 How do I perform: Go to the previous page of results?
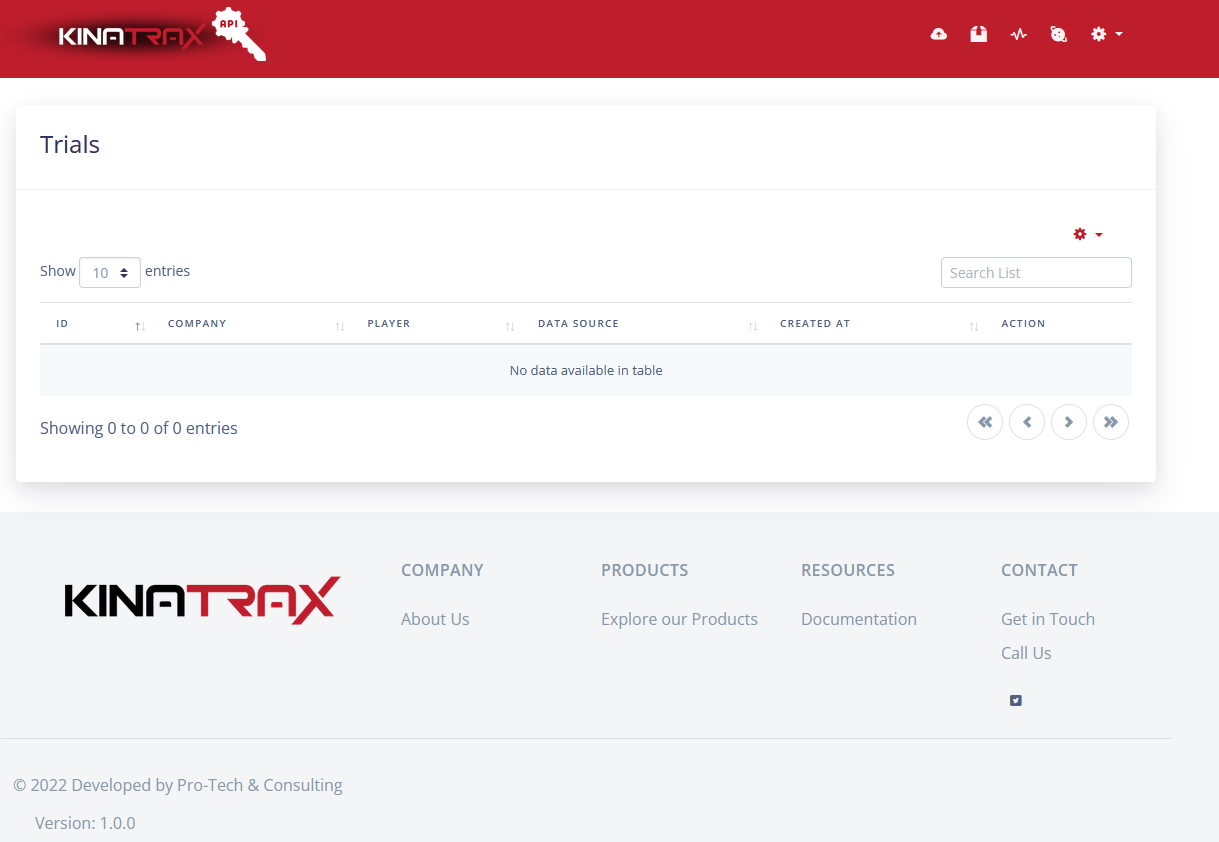[x=1027, y=422]
